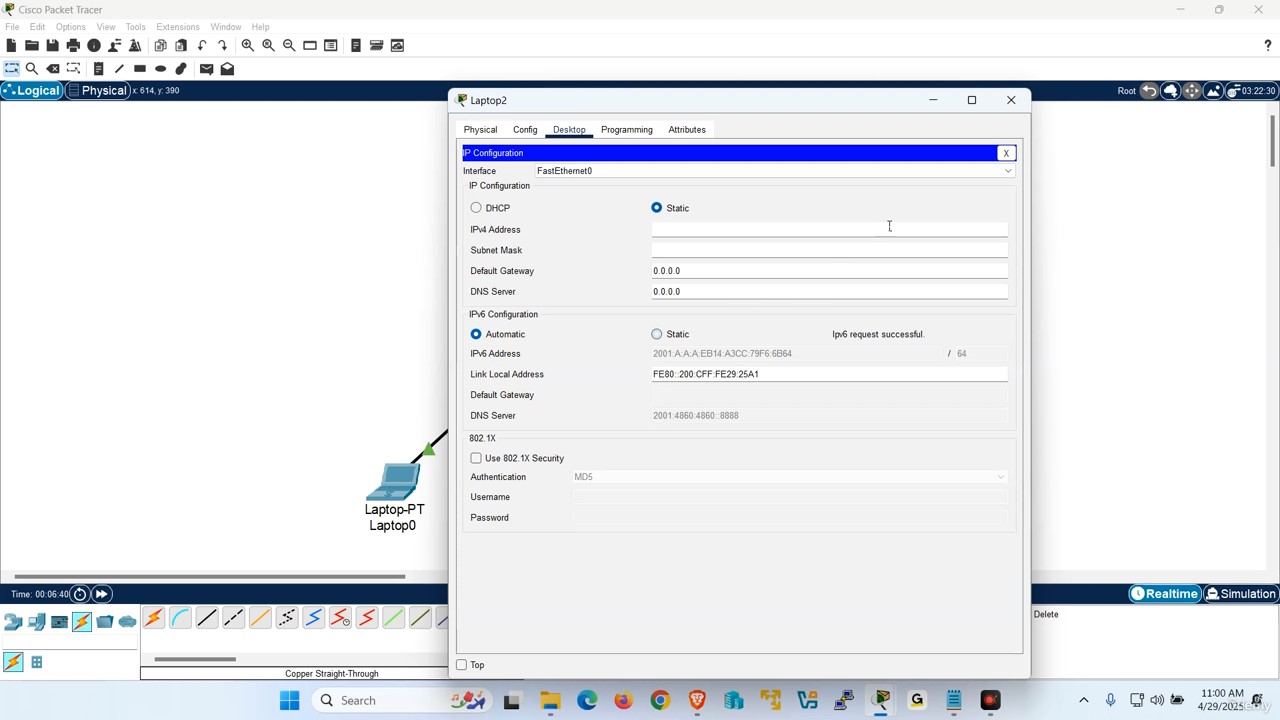Select Static IPv4 configuration
Image resolution: width=1280 pixels, height=720 pixels.
coord(657,208)
